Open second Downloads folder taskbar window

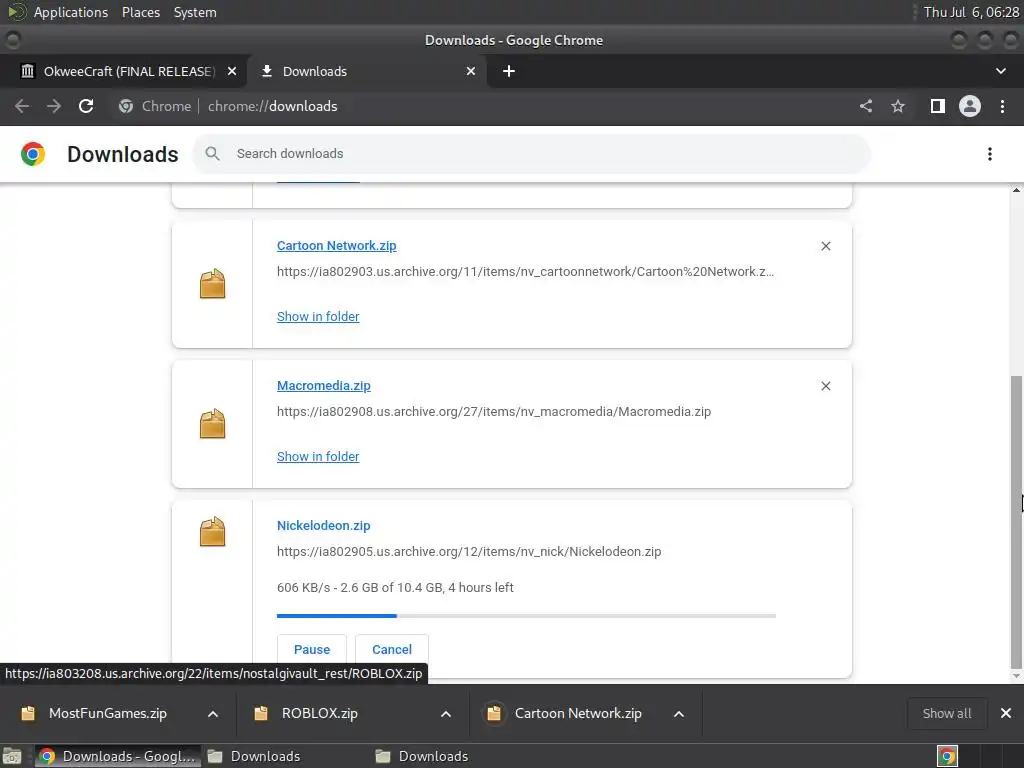click(x=423, y=756)
